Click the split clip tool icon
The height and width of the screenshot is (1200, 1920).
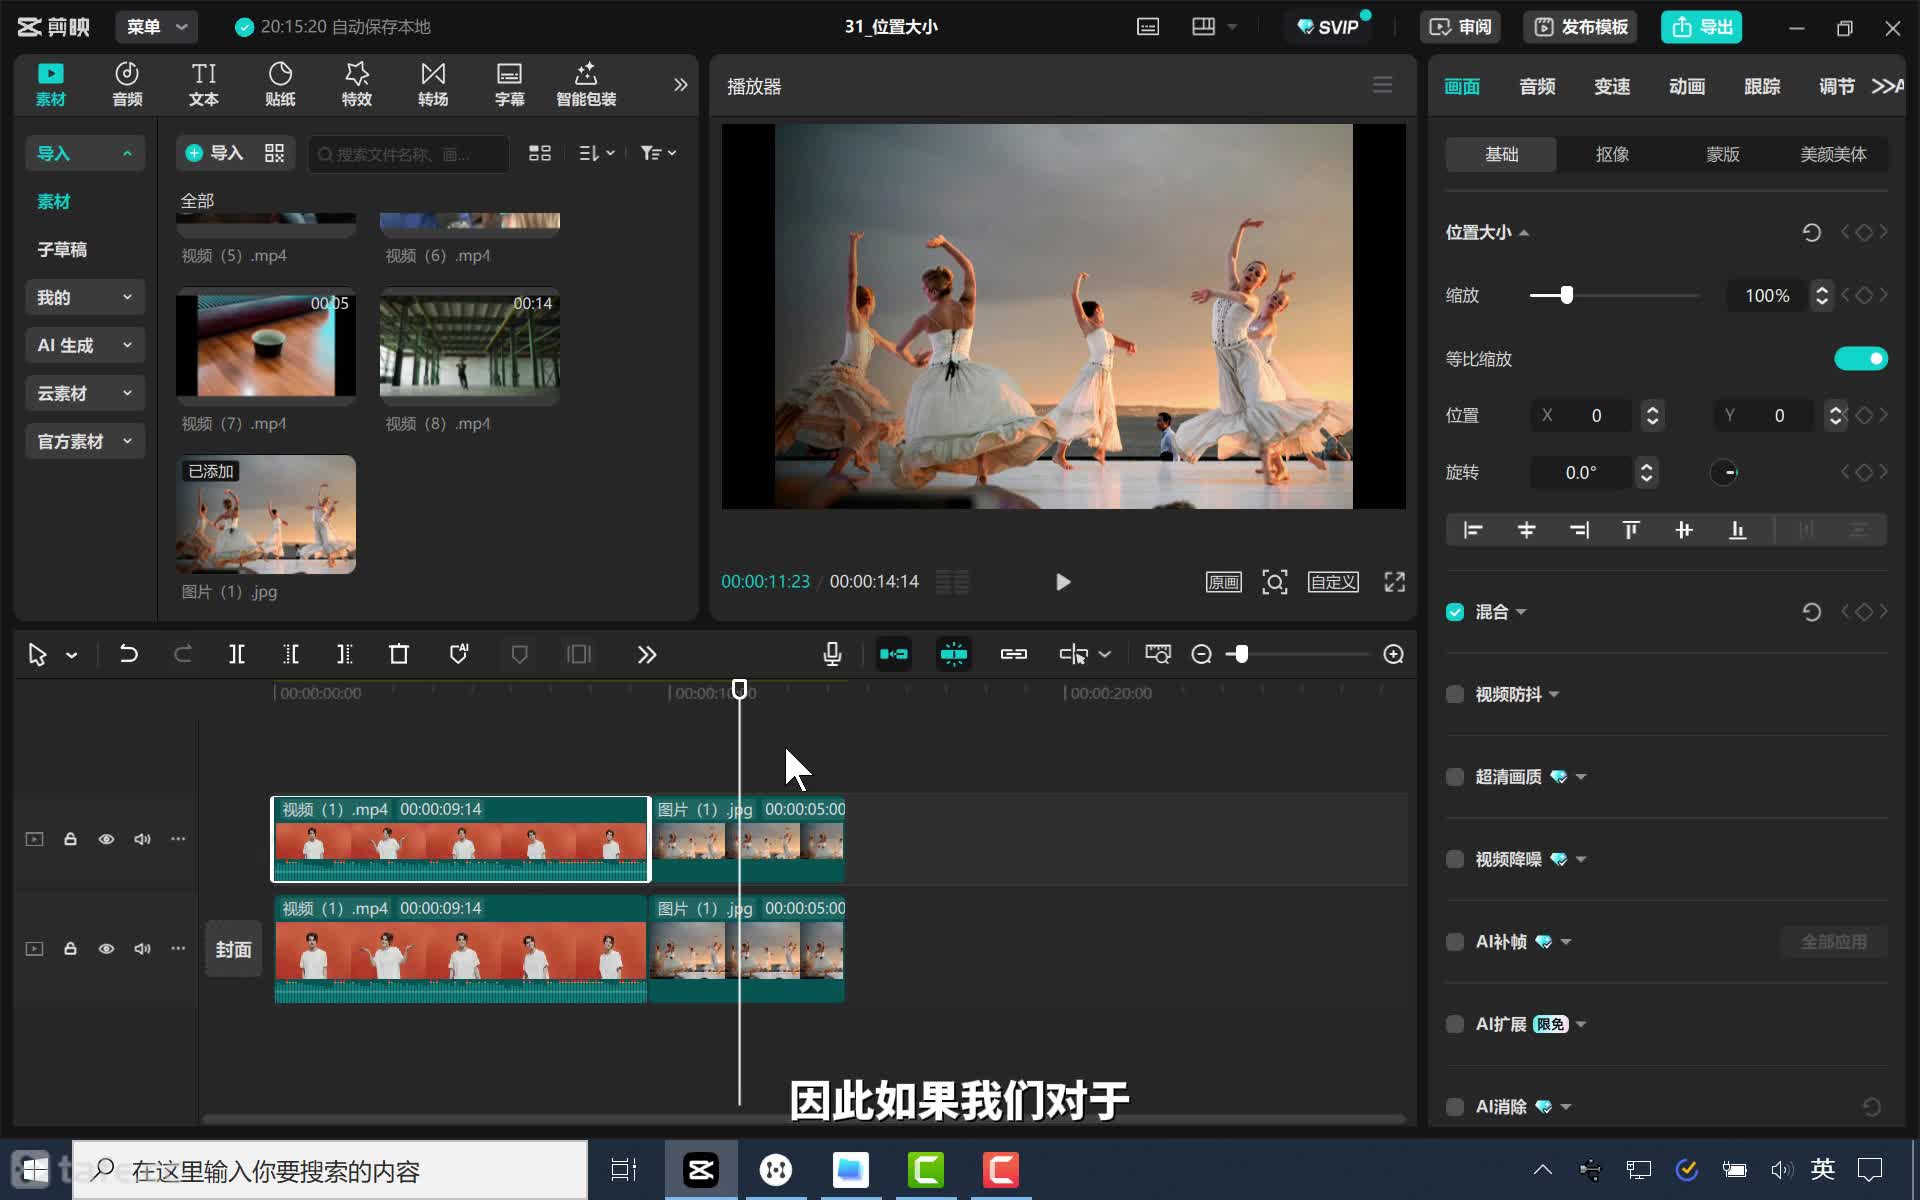(x=237, y=654)
